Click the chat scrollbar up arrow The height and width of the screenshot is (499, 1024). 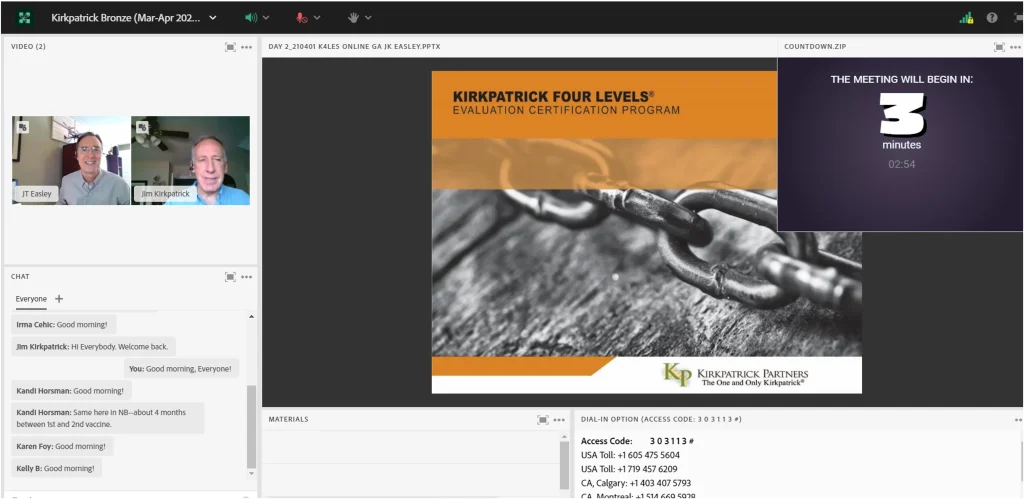click(251, 317)
